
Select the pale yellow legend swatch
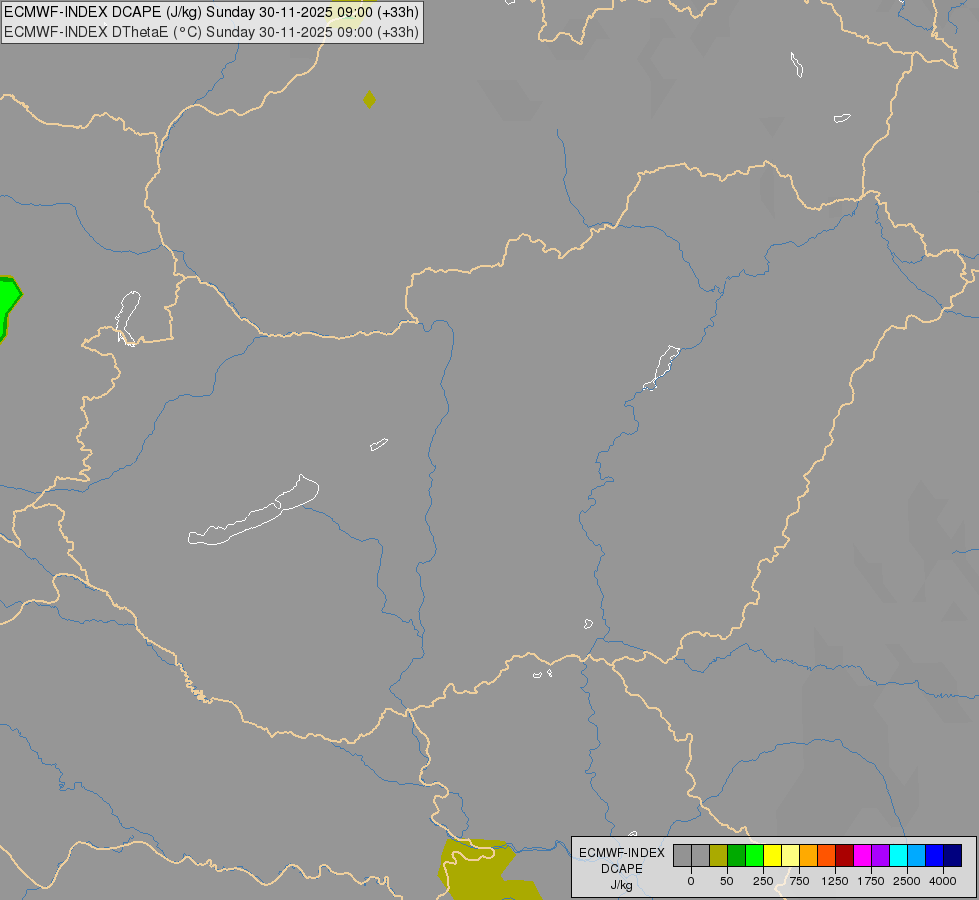pyautogui.click(x=791, y=855)
